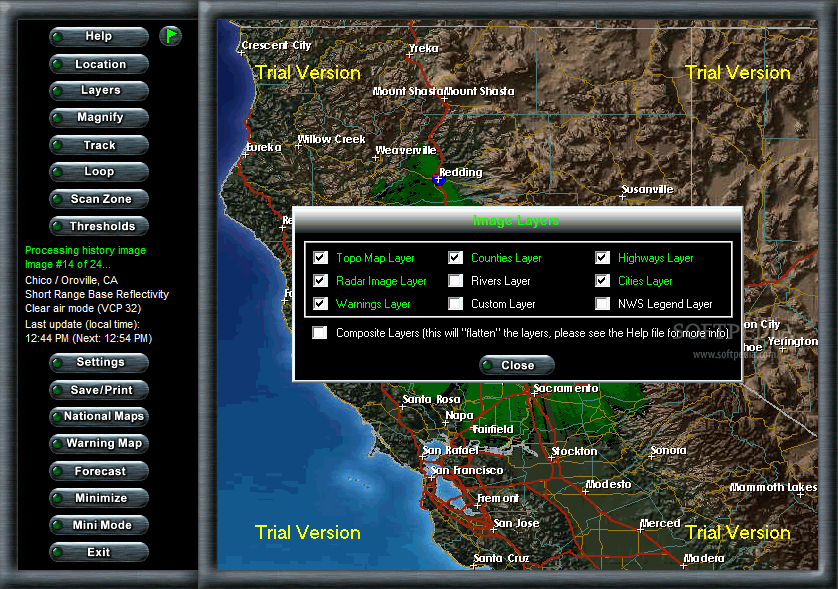The height and width of the screenshot is (589, 838).
Task: Open the Warning Map
Action: (x=99, y=444)
